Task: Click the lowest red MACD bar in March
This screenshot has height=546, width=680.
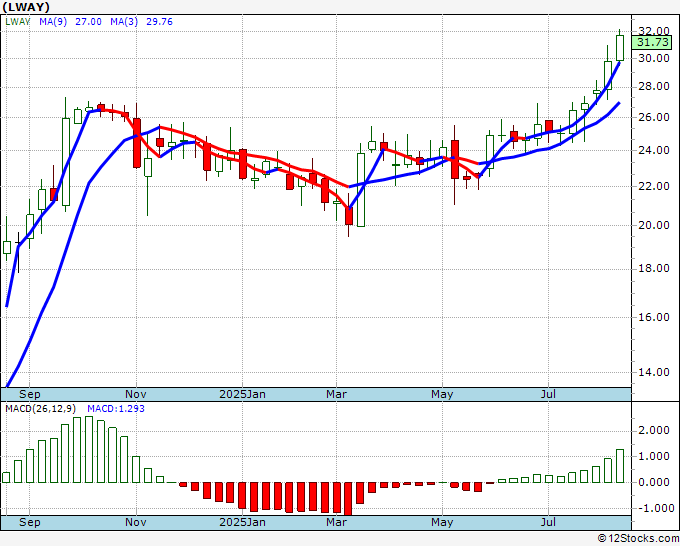Action: click(x=349, y=498)
